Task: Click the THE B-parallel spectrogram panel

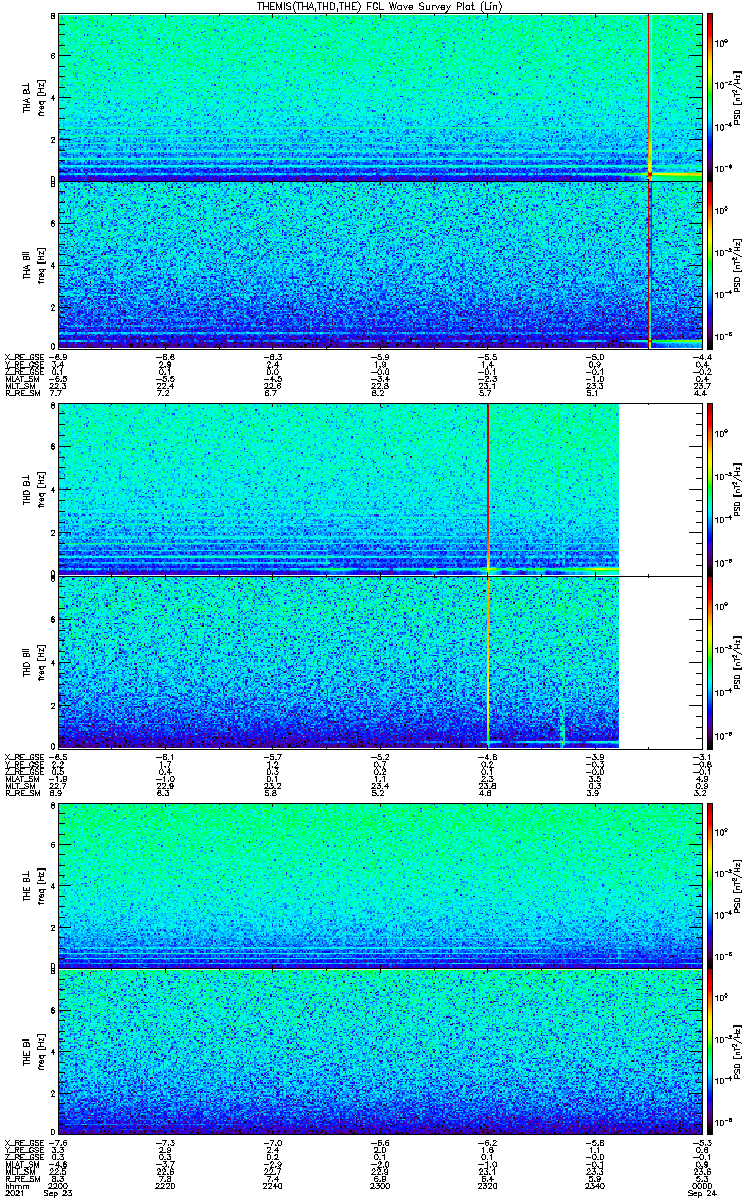Action: coord(380,1052)
